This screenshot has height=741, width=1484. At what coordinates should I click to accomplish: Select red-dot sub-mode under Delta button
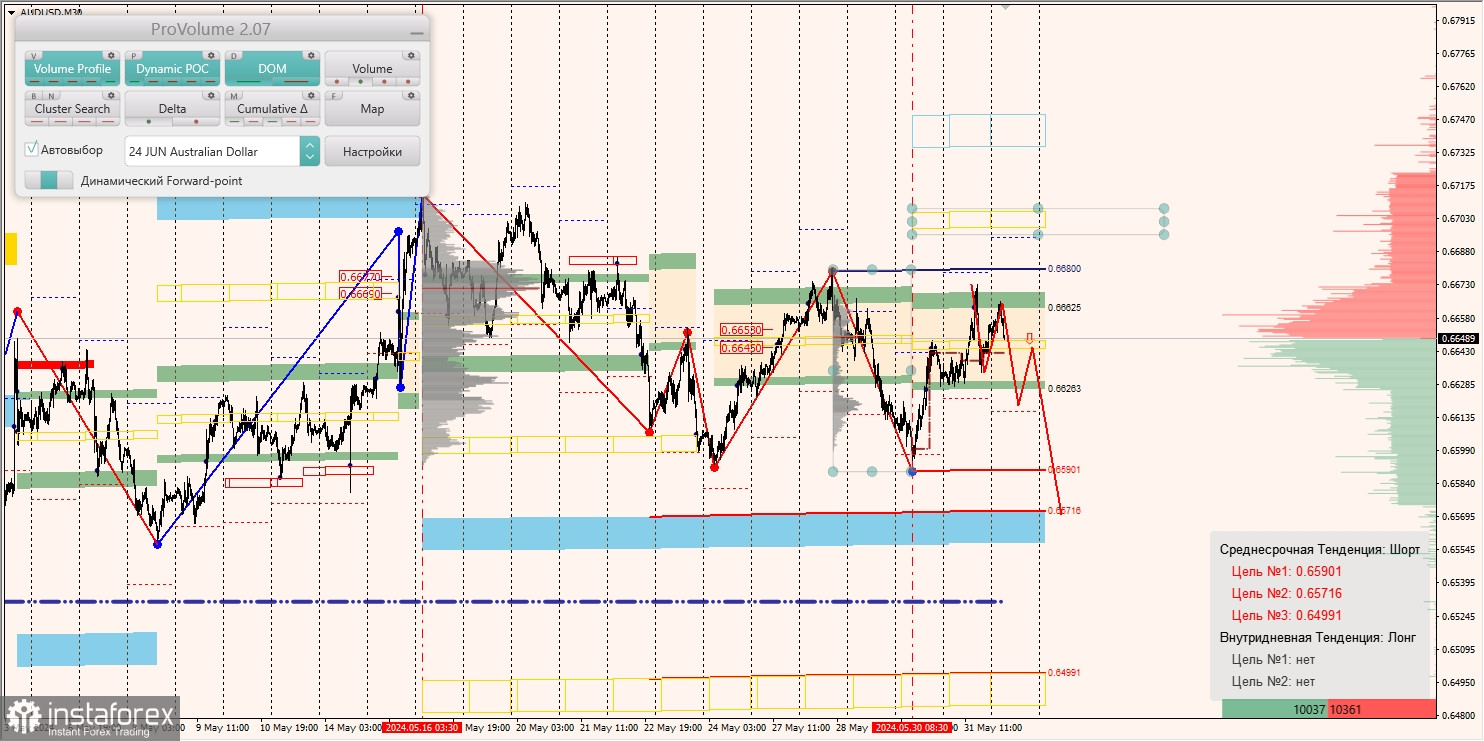point(196,121)
